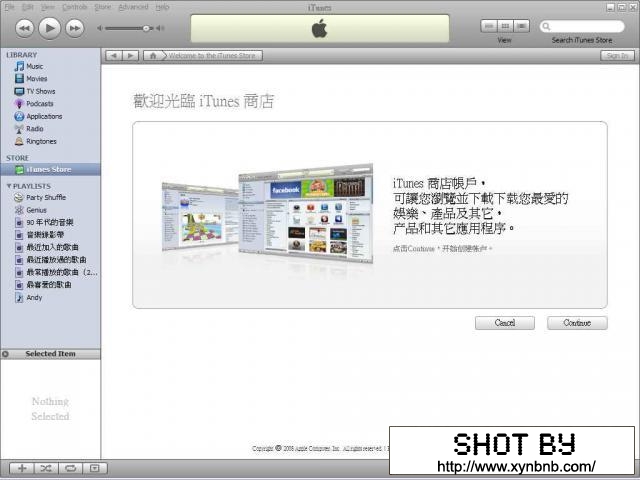
Task: Open the Podcasts library
Action: pyautogui.click(x=40, y=104)
